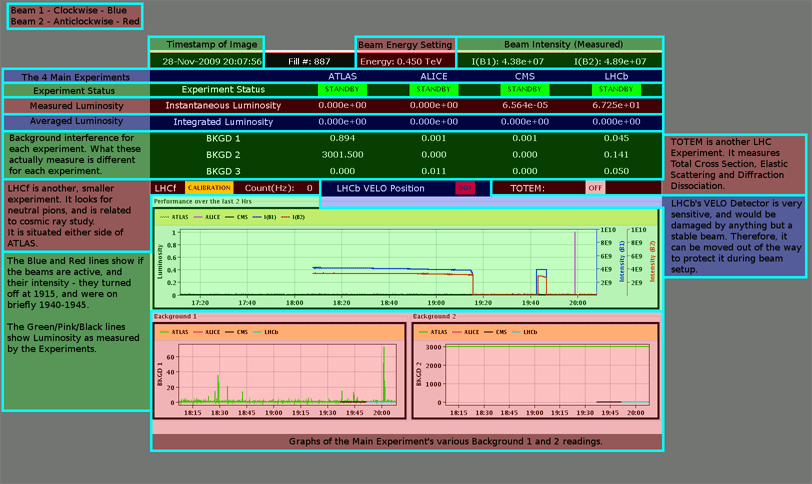Click the ATLAS STANDBY status indicator

coord(342,90)
